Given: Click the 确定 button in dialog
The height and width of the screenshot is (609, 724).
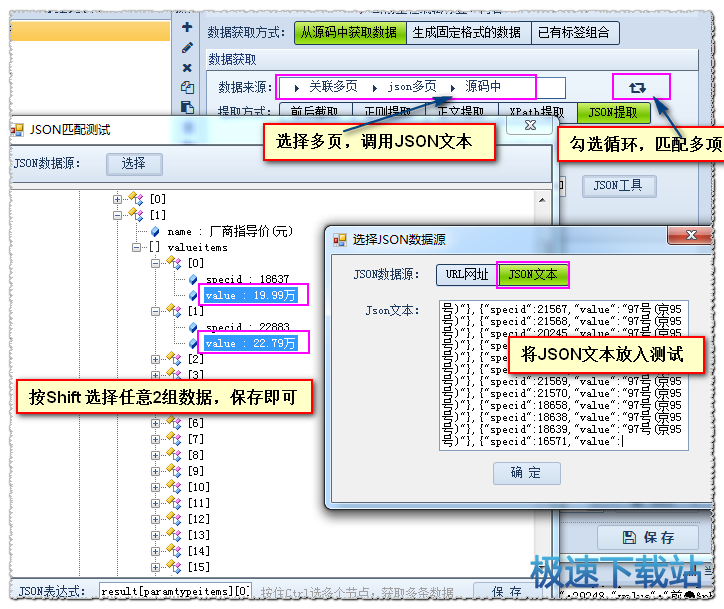Looking at the screenshot, I should (x=526, y=473).
